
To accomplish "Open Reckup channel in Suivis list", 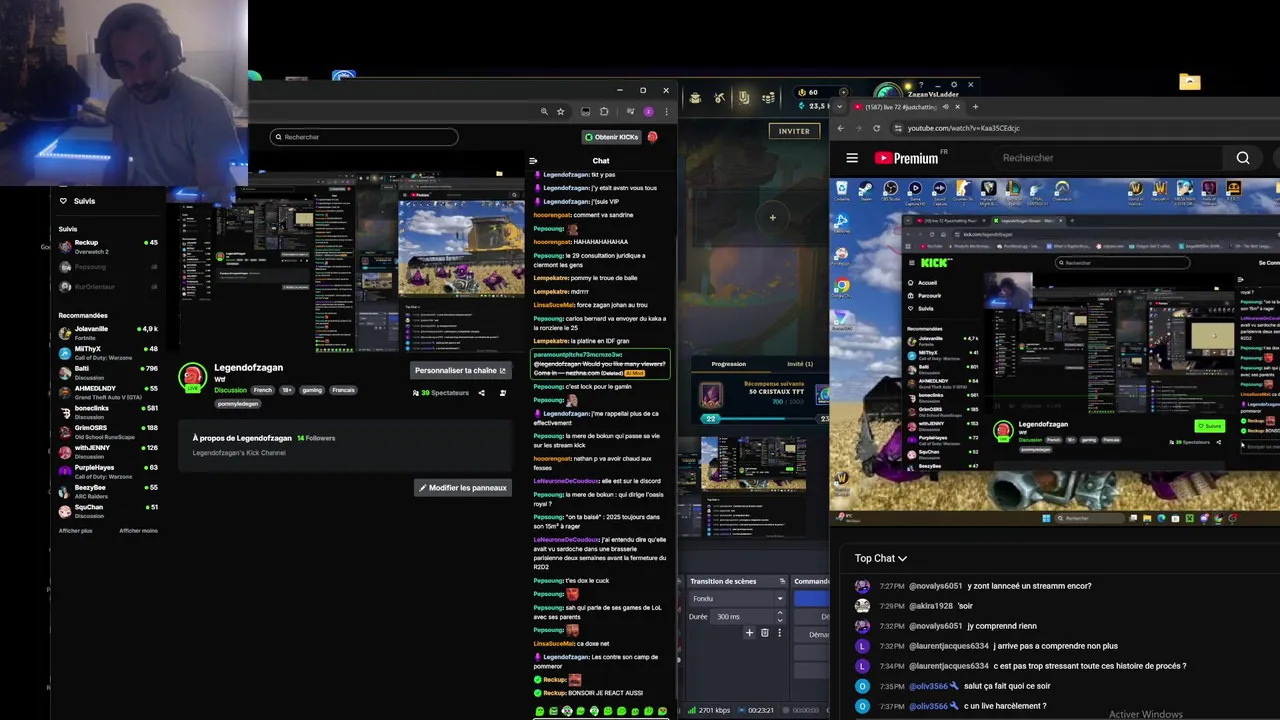I will click(x=108, y=246).
